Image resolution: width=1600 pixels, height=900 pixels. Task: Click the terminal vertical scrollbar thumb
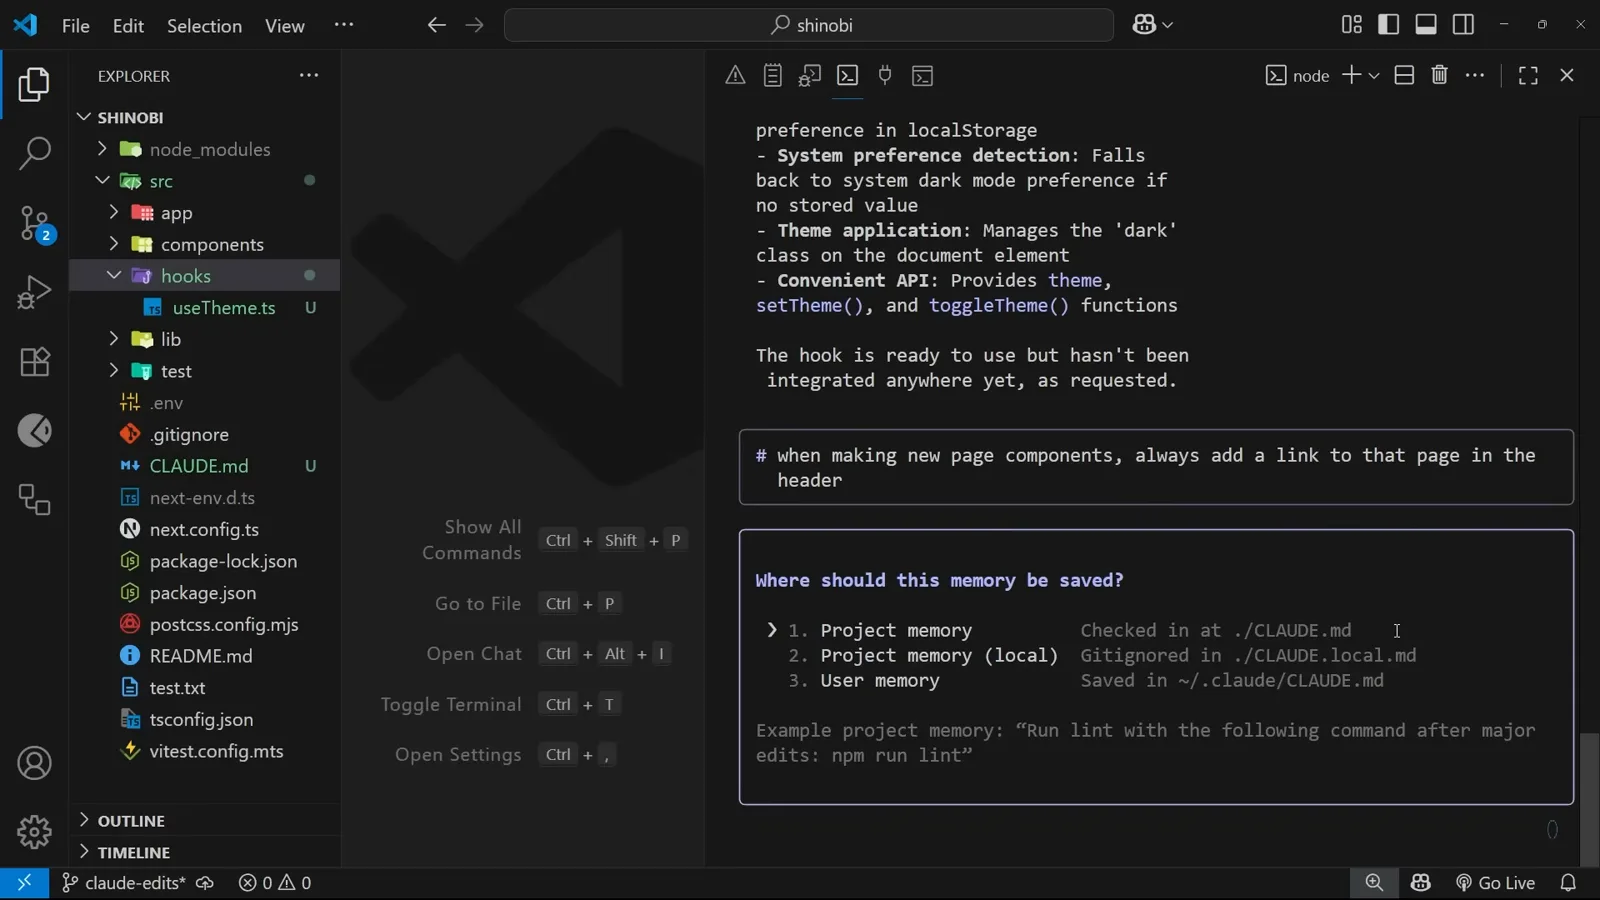point(1590,800)
